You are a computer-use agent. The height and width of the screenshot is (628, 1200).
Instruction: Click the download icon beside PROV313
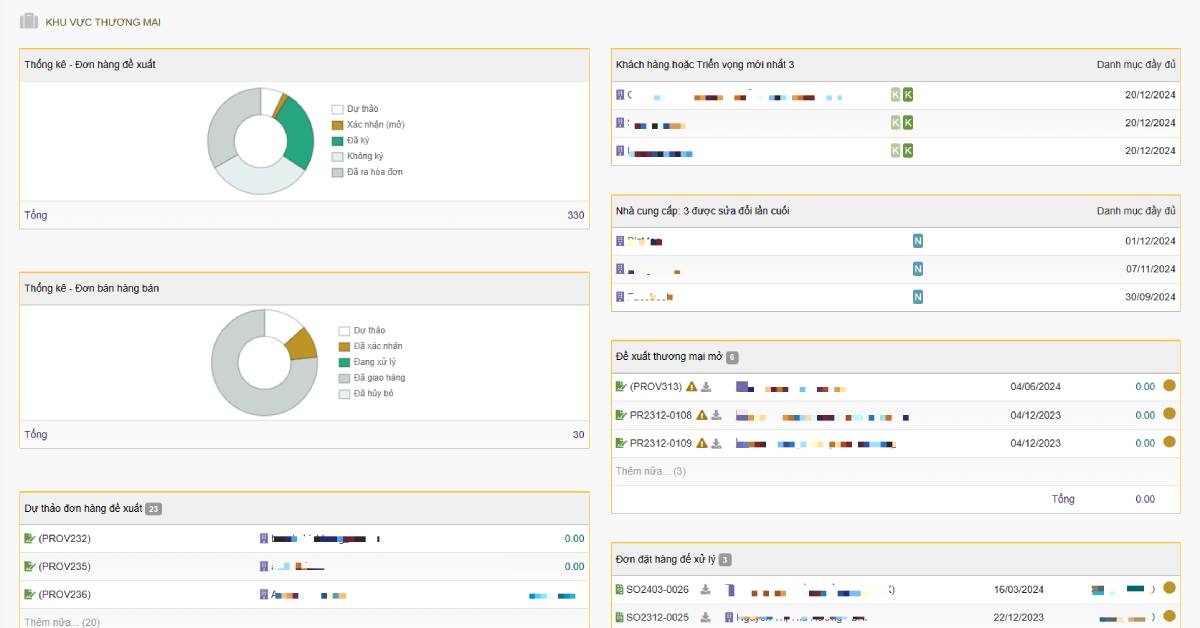[706, 387]
